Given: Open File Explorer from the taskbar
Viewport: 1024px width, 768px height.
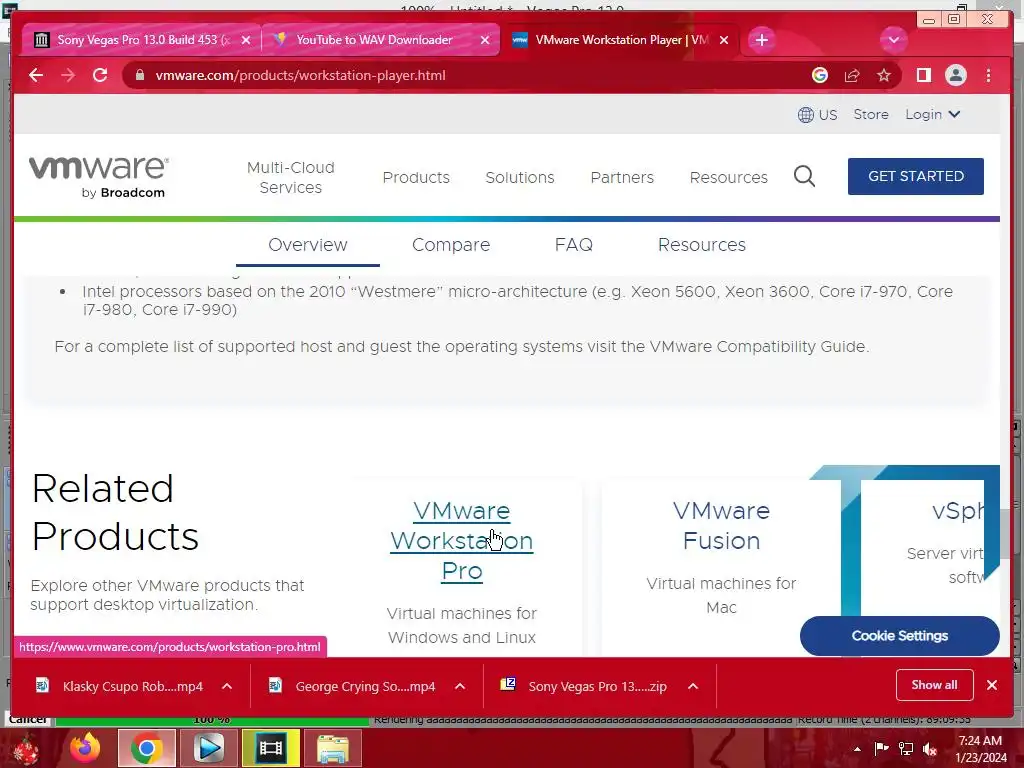Looking at the screenshot, I should [332, 748].
